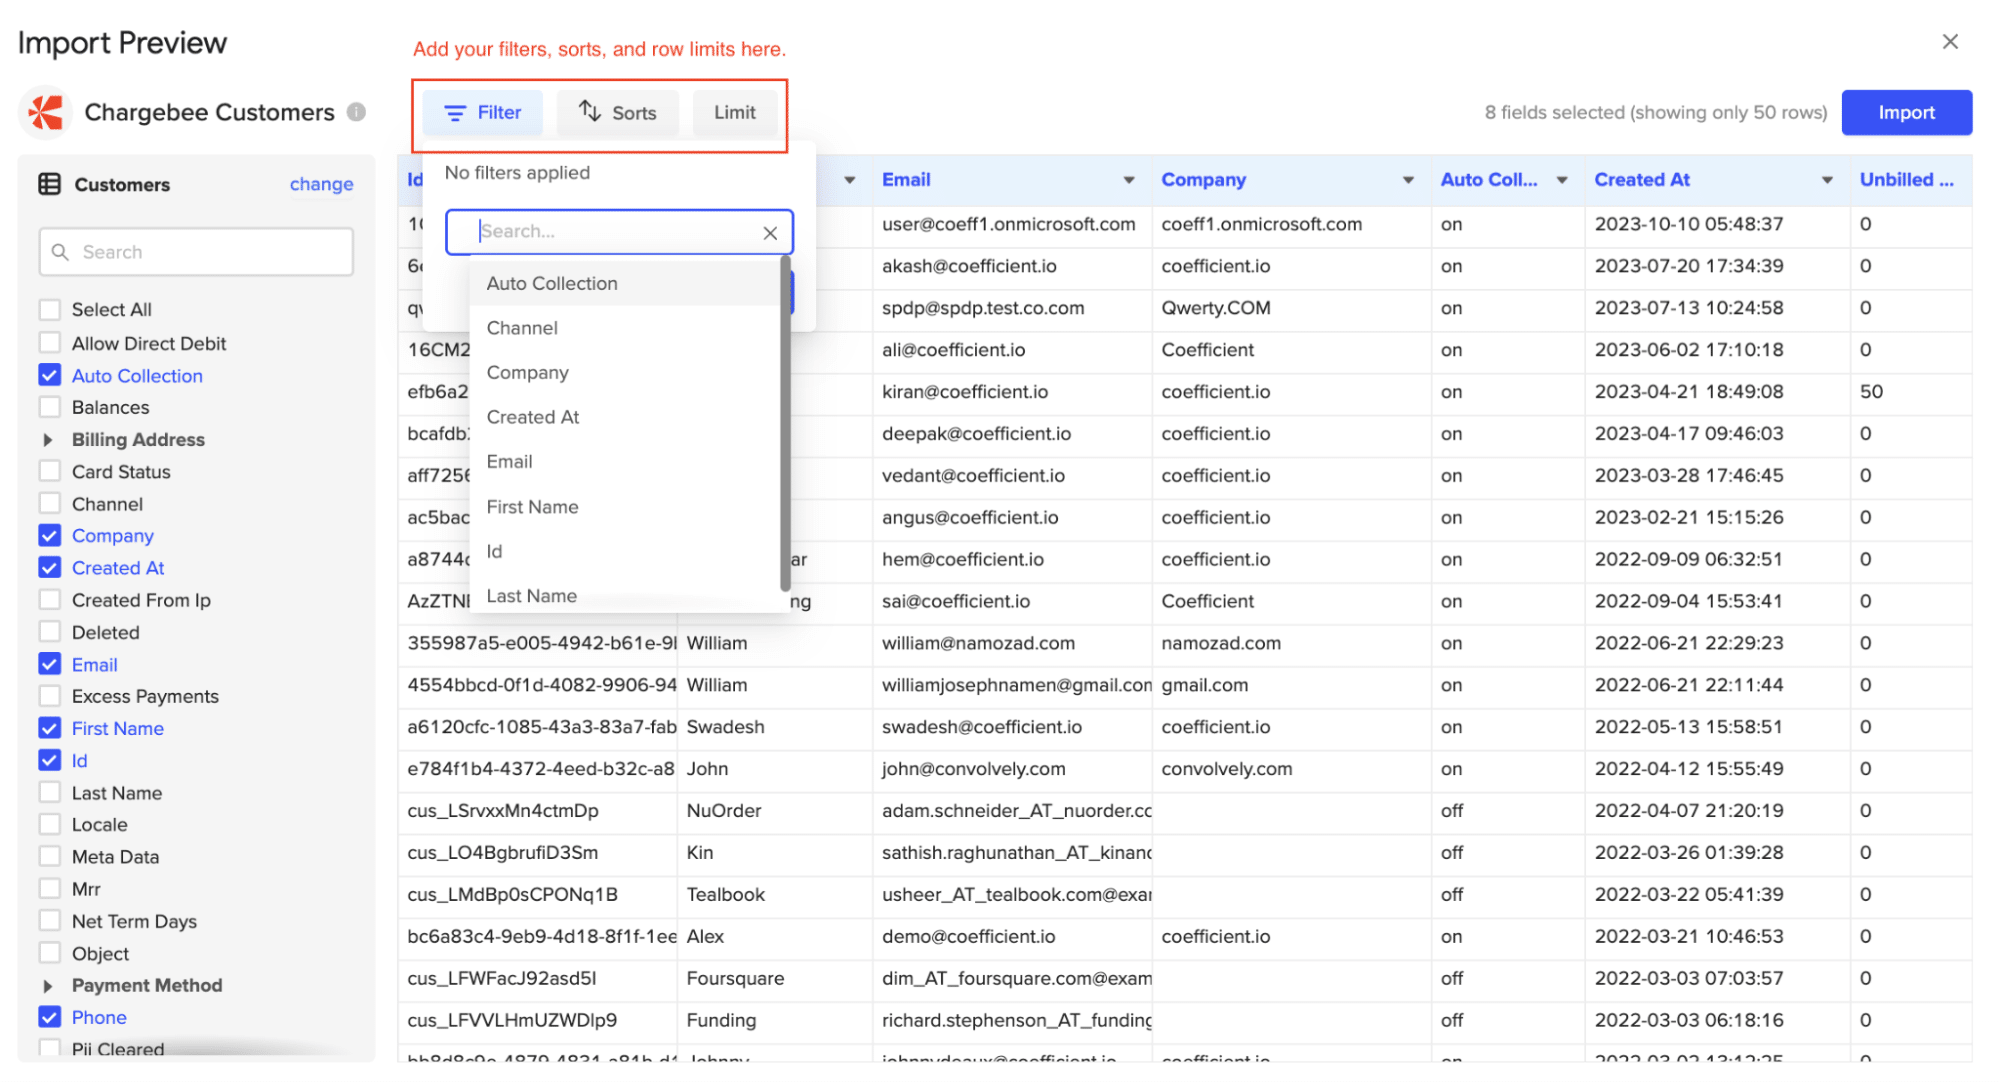The image size is (1999, 1083).
Task: Click the filter list scrollbar
Action: tap(785, 420)
